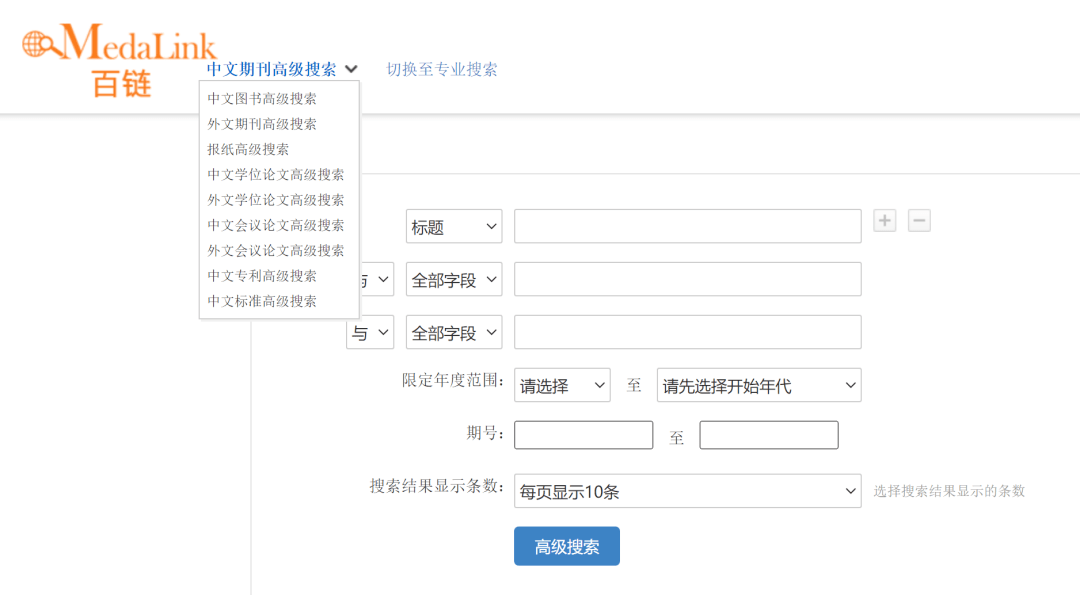Select 中文标准高级搜索 from the menu

tap(262, 300)
